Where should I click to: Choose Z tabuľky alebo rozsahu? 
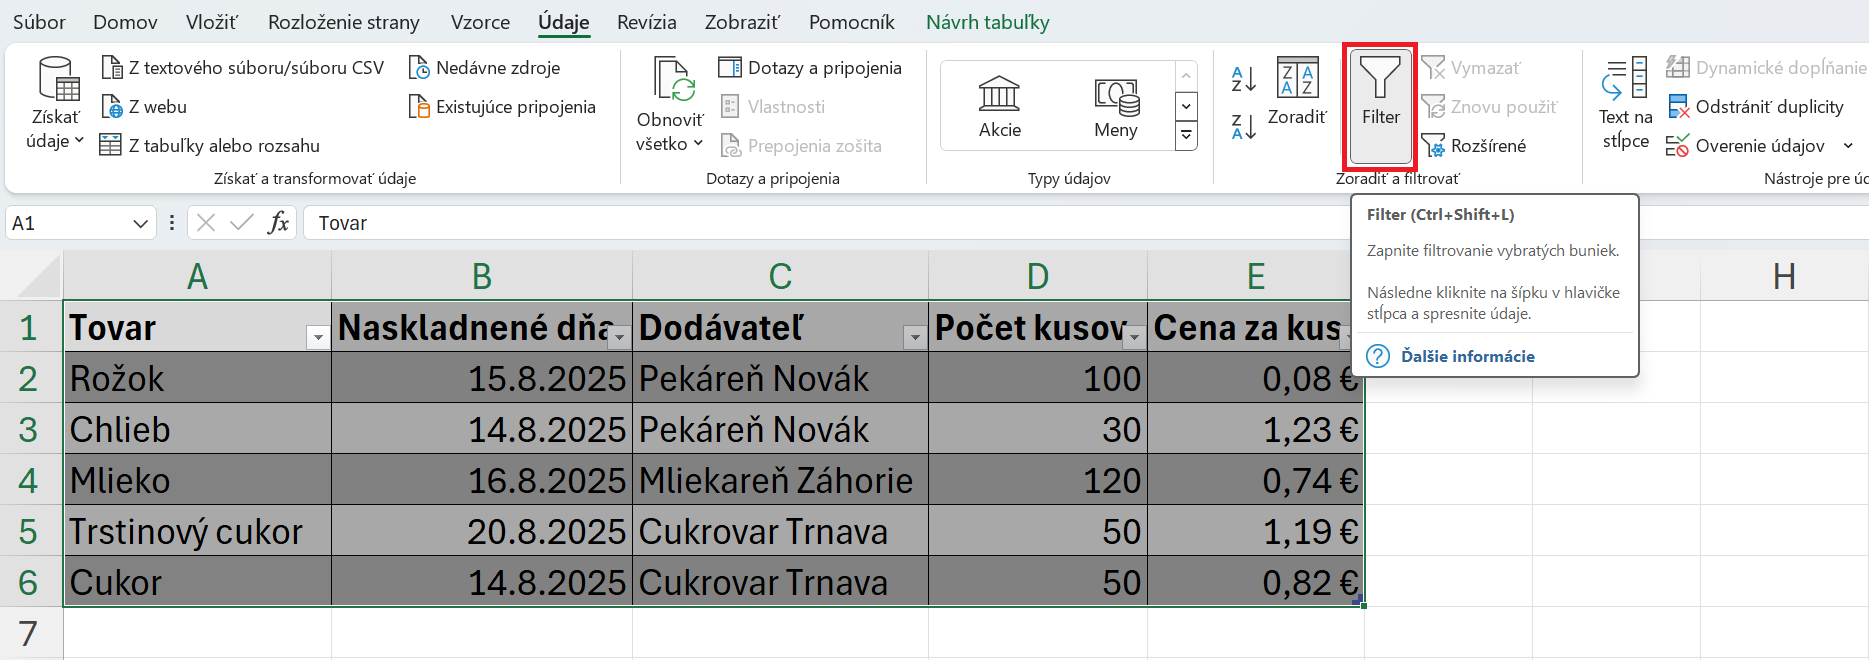(210, 146)
